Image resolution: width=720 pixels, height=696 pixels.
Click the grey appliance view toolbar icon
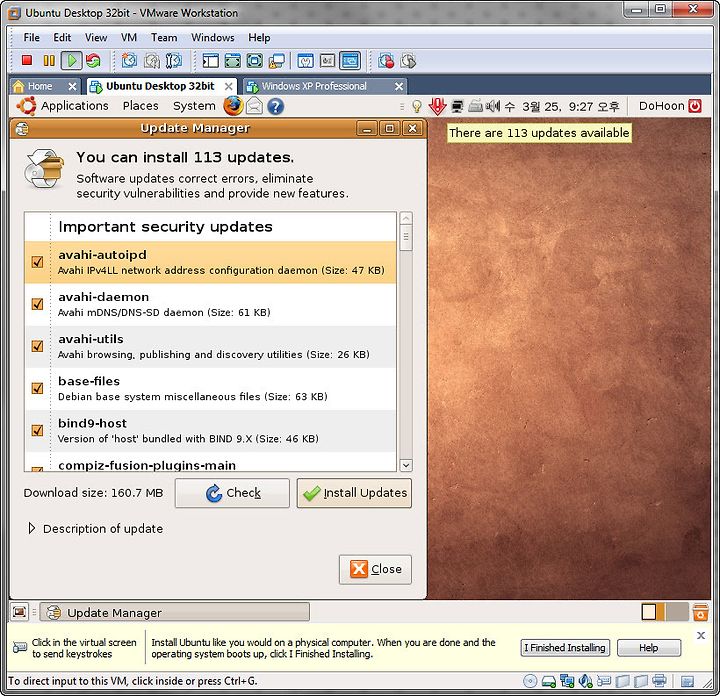point(327,60)
